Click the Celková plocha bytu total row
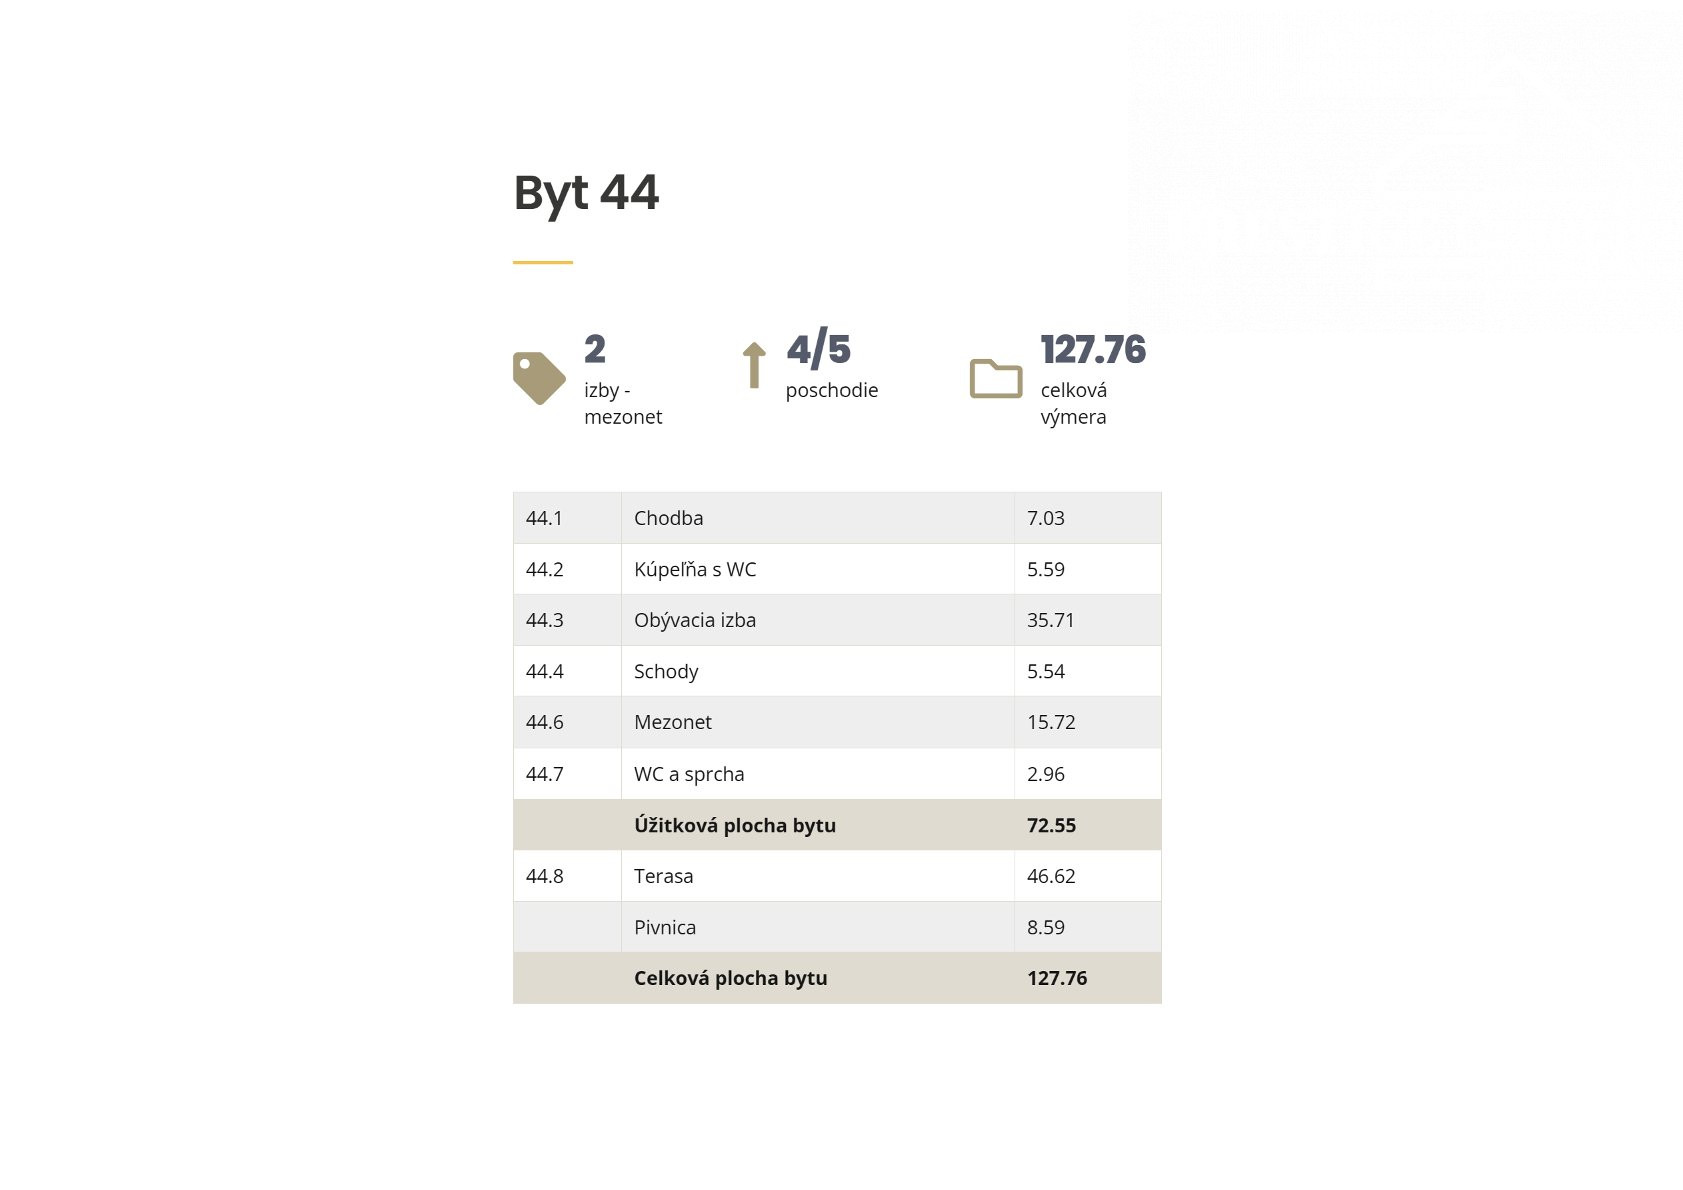Image resolution: width=1683 pixels, height=1190 pixels. click(x=837, y=978)
